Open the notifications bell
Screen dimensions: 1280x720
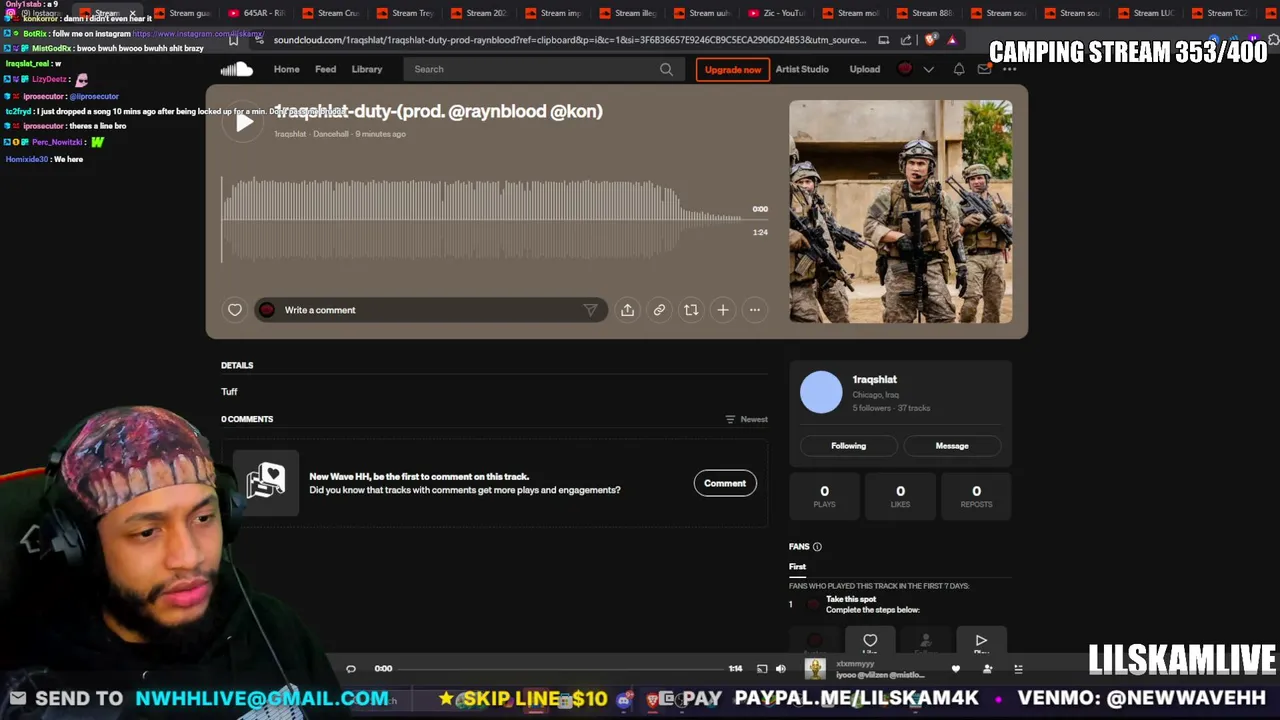click(958, 69)
